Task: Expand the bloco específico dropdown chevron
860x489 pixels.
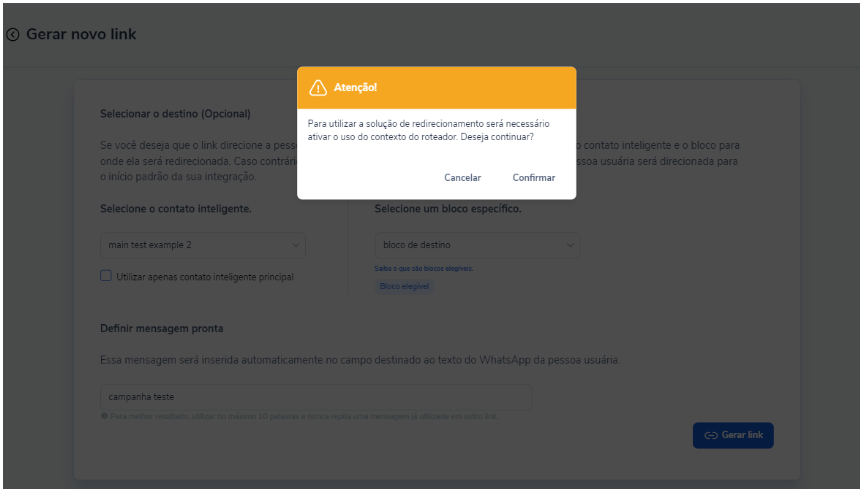Action: click(570, 245)
